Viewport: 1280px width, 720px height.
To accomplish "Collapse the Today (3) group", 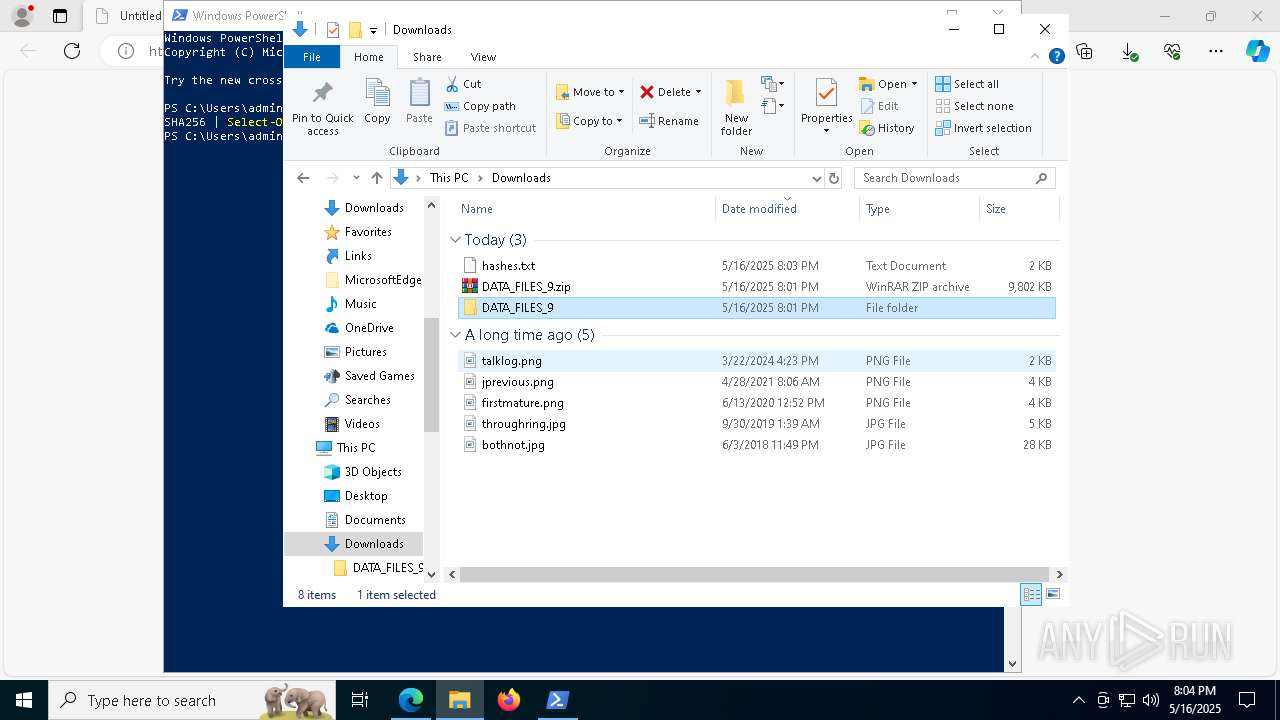I will (455, 240).
